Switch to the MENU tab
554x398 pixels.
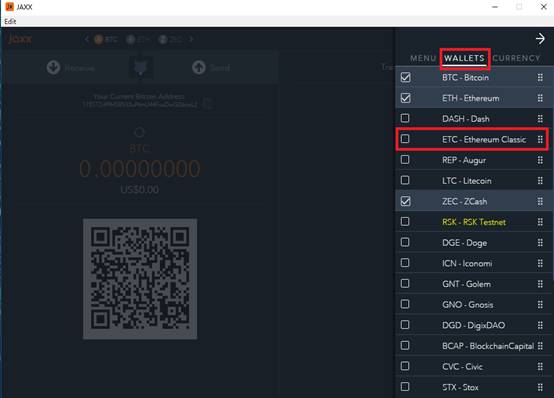423,58
